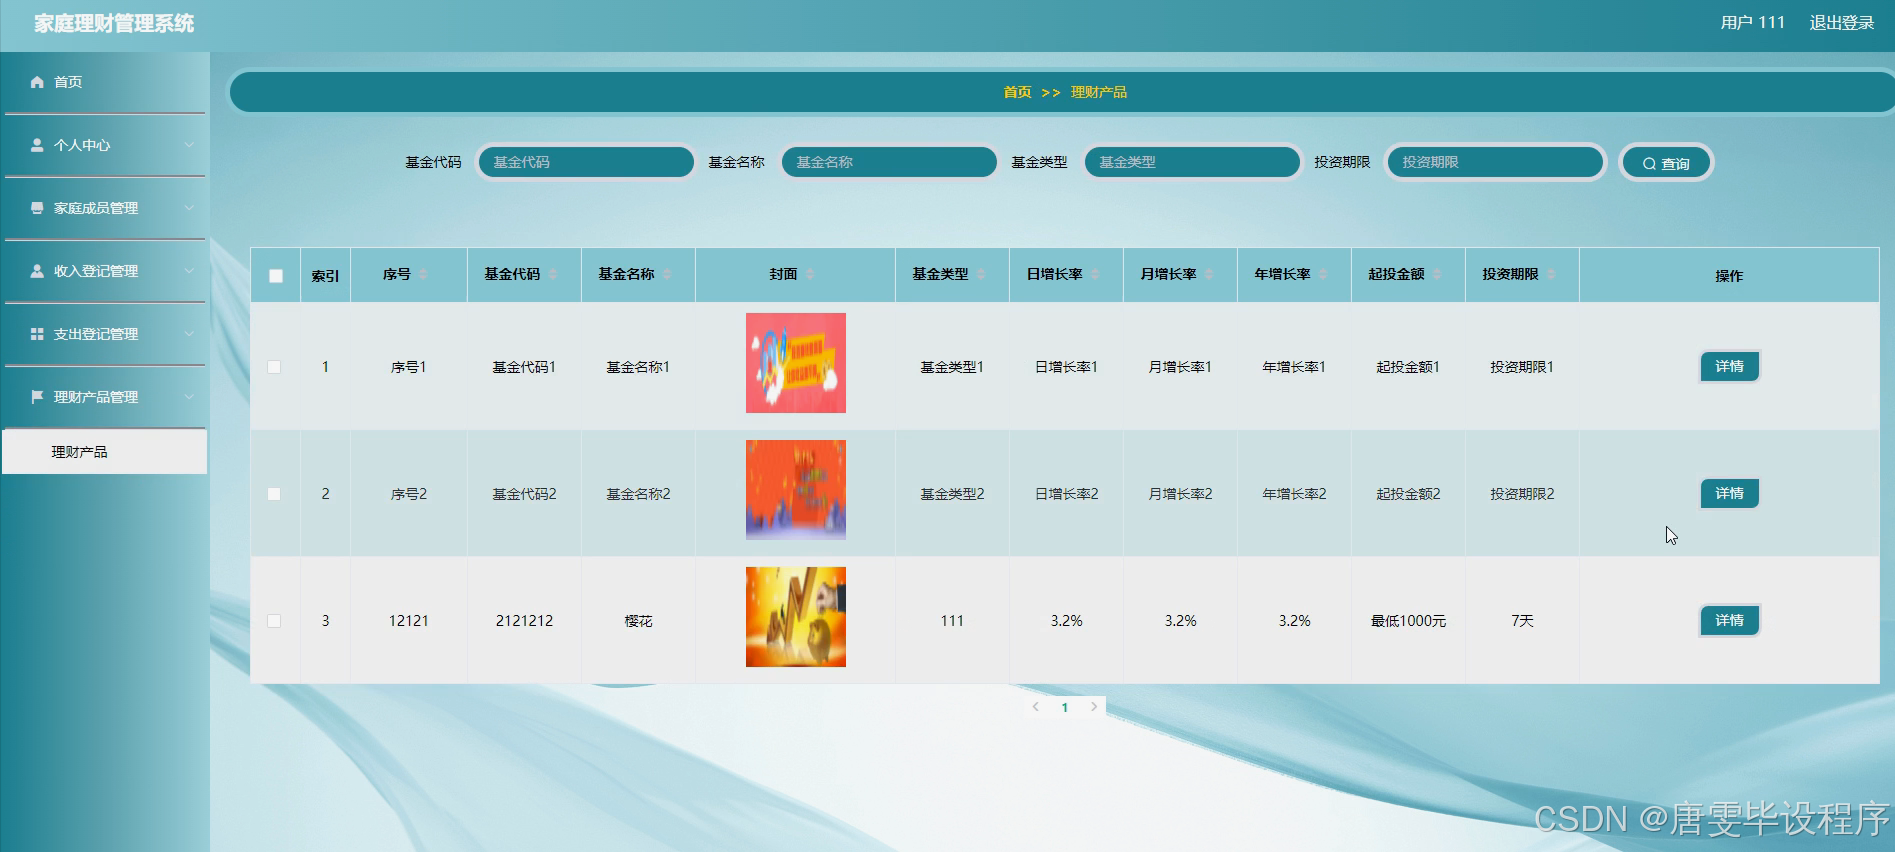
Task: Open the 首页 sidebar menu item
Action: pos(105,82)
